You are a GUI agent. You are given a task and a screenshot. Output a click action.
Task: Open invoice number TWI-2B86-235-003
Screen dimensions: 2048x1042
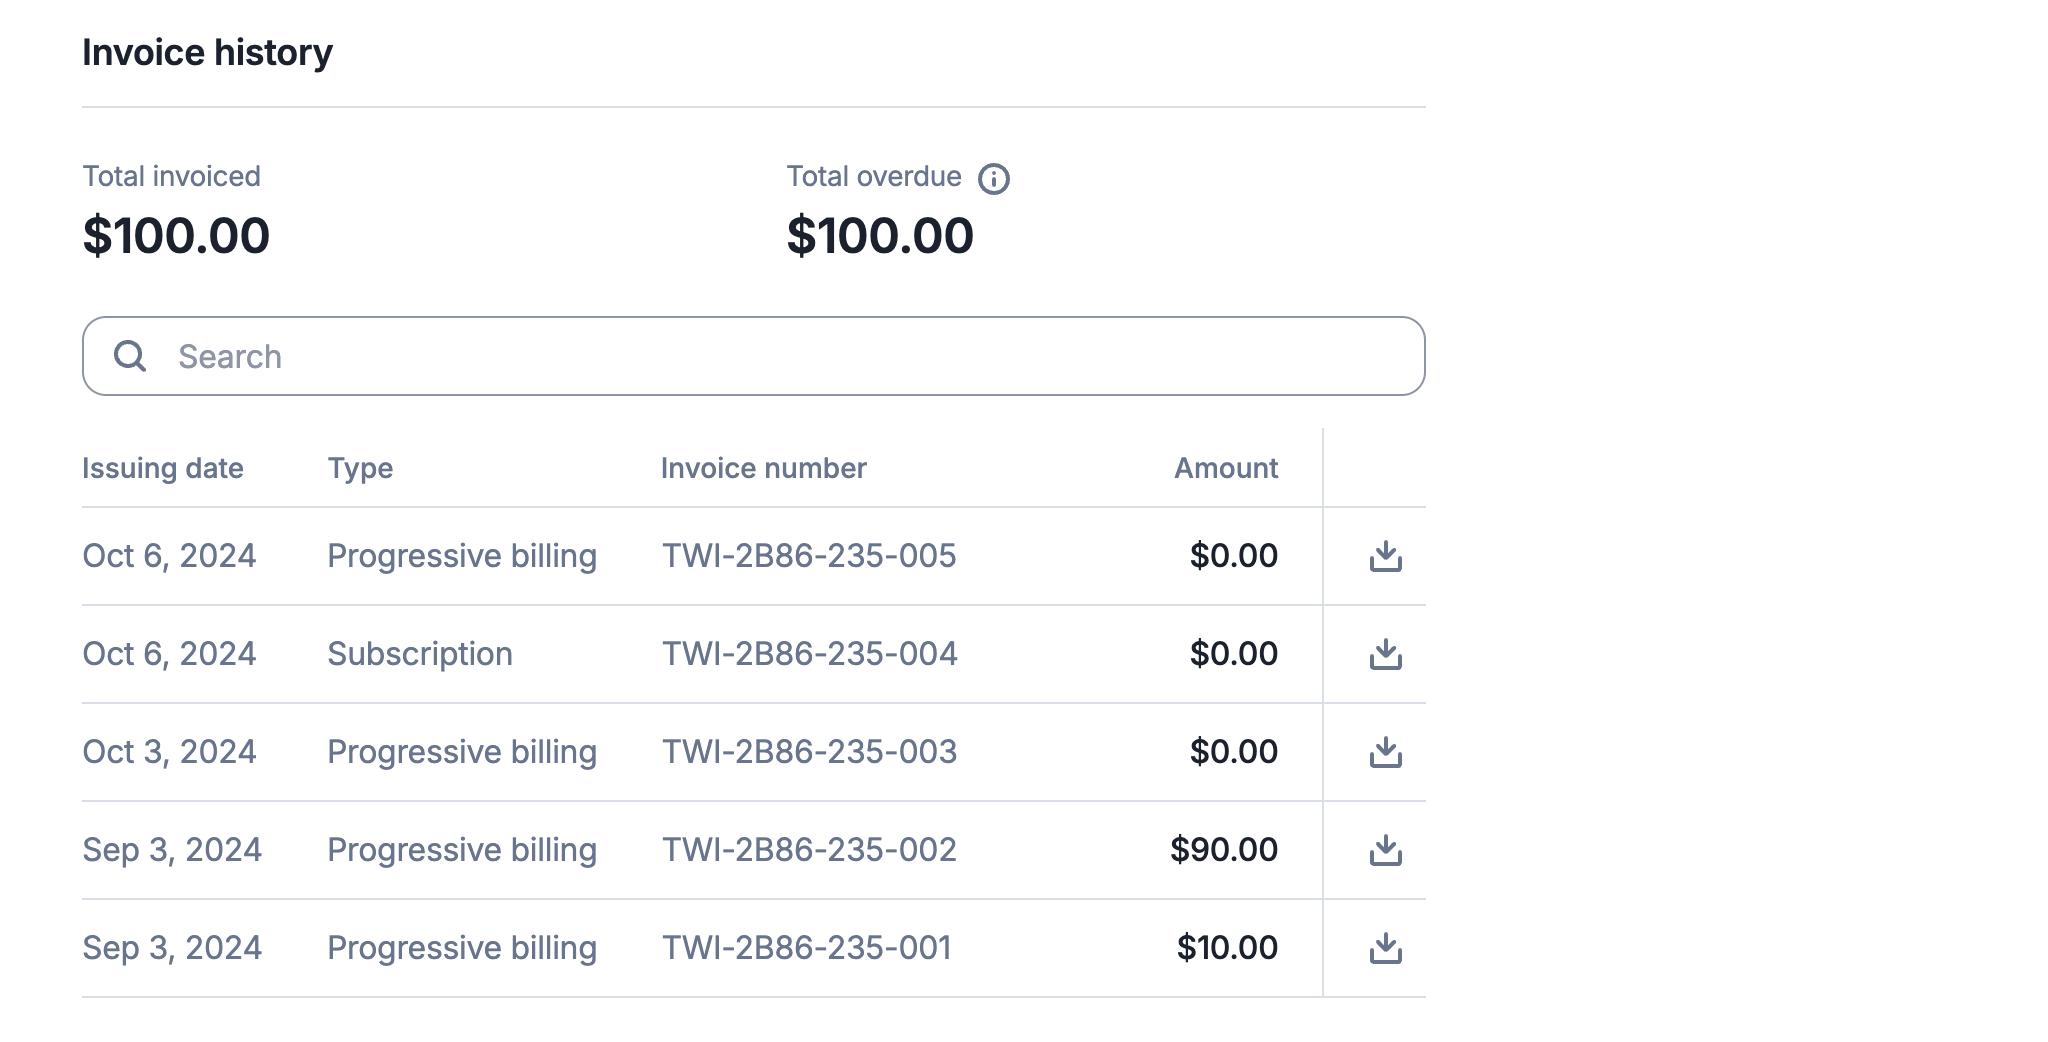click(x=809, y=752)
